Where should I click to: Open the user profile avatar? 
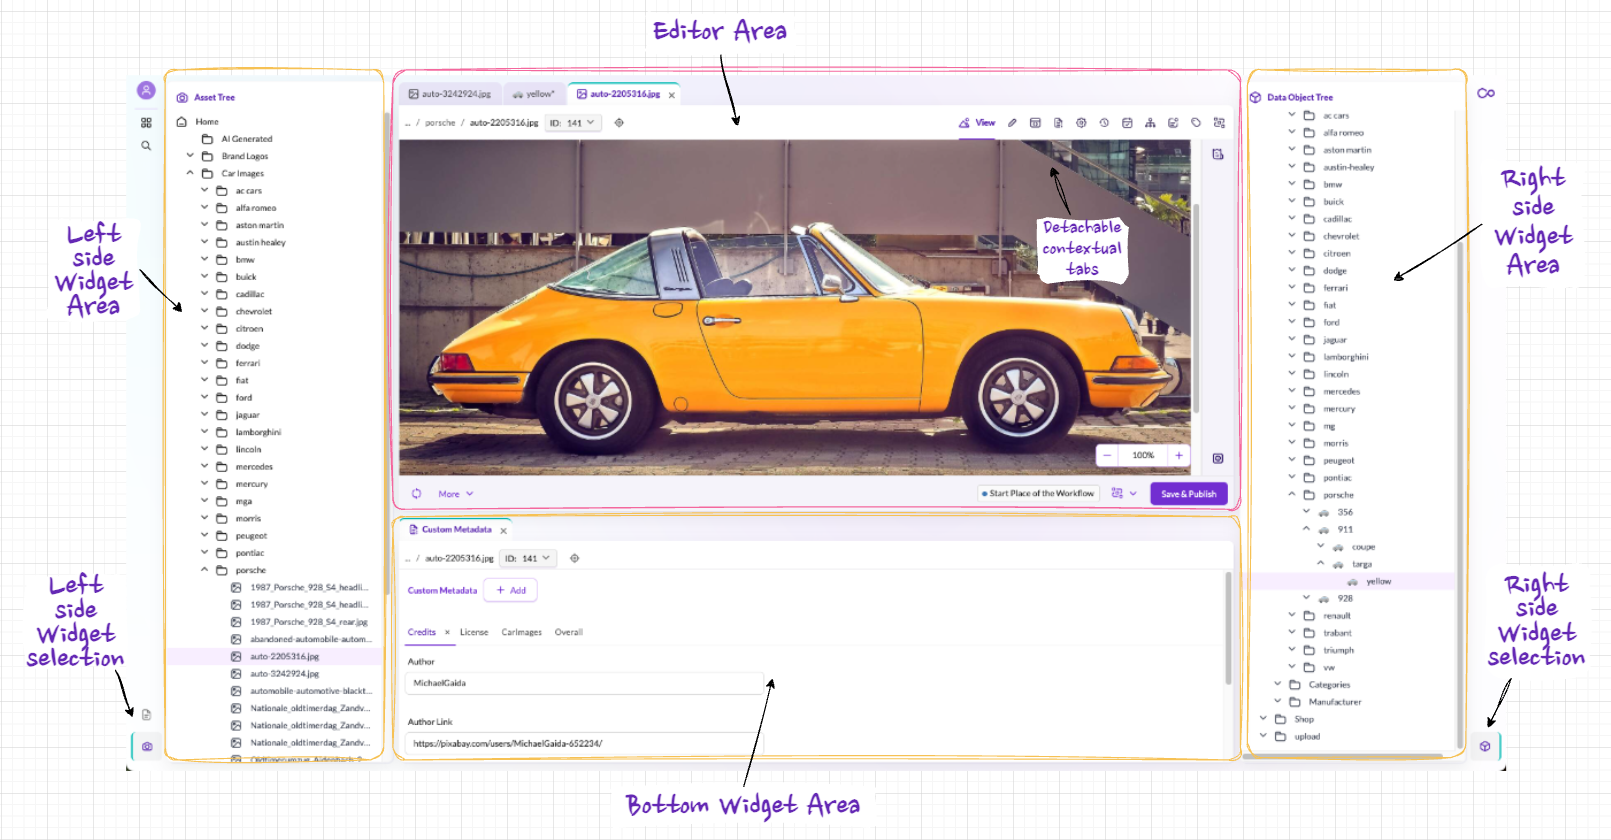click(146, 90)
